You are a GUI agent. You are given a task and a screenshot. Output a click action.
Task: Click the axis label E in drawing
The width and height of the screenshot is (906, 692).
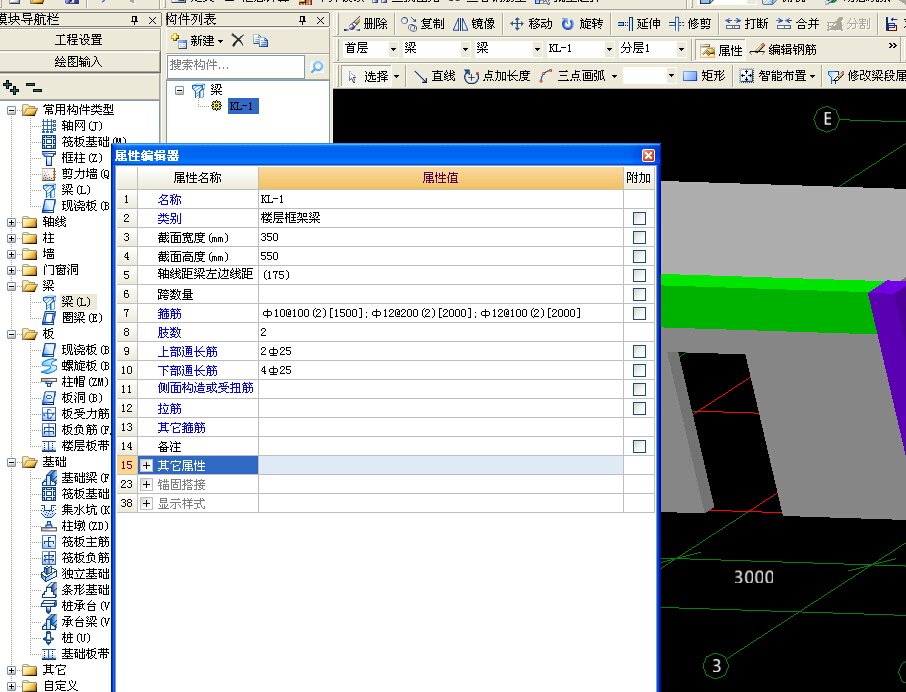coord(826,119)
